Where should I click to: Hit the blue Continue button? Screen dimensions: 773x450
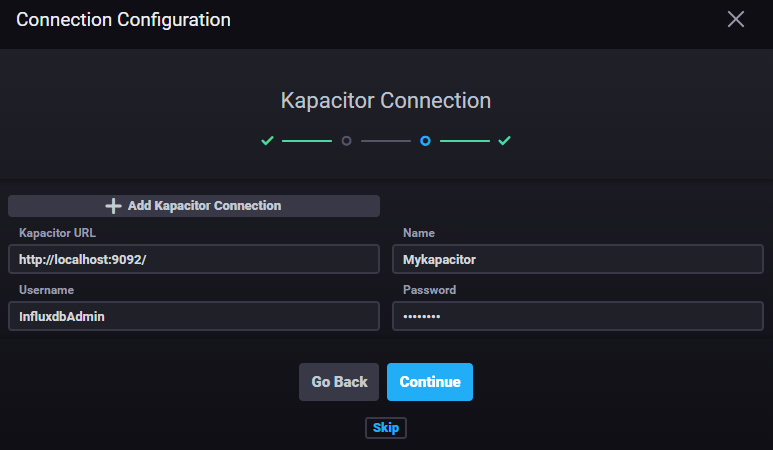pos(430,382)
